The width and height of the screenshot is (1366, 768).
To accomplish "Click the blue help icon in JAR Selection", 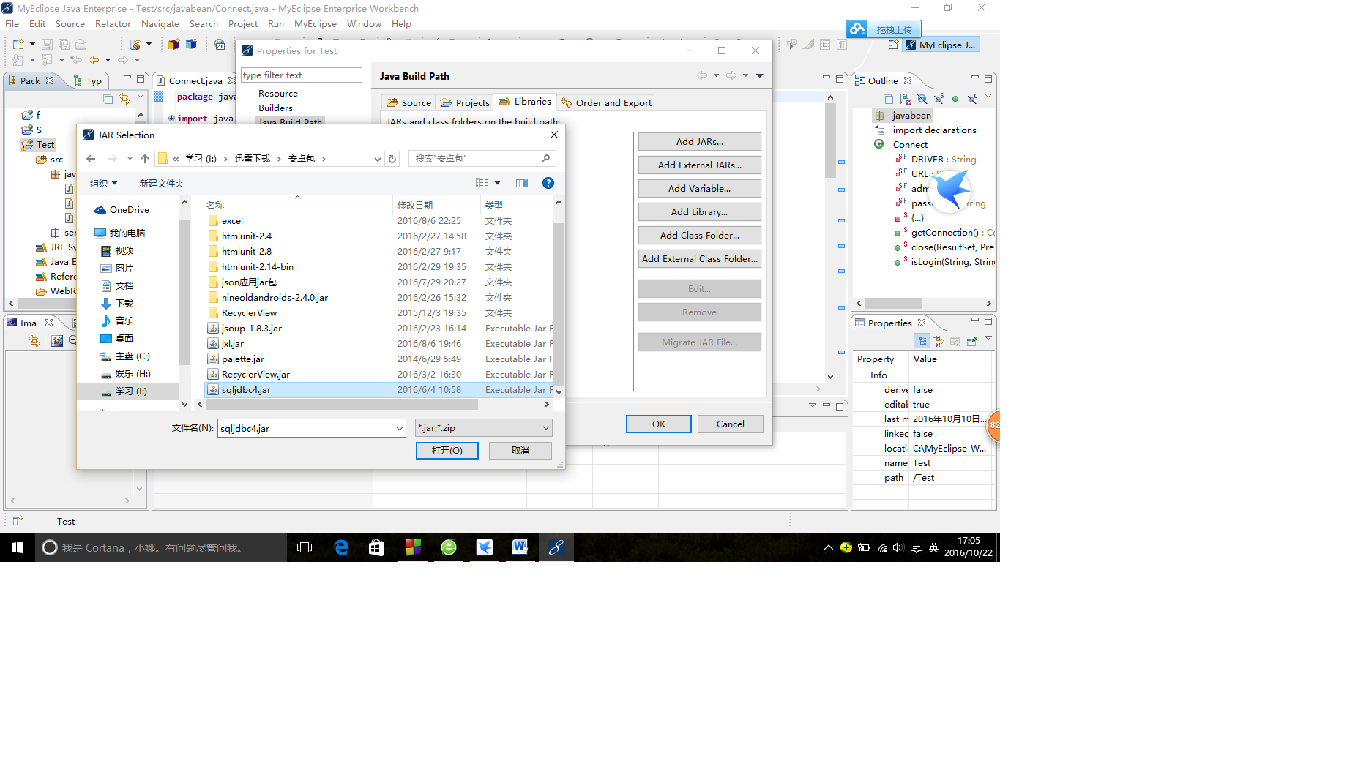I will pos(548,183).
